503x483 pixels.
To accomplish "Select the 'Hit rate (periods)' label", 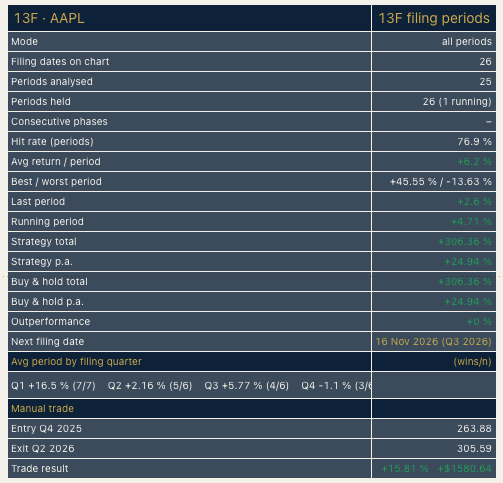I will tap(52, 142).
